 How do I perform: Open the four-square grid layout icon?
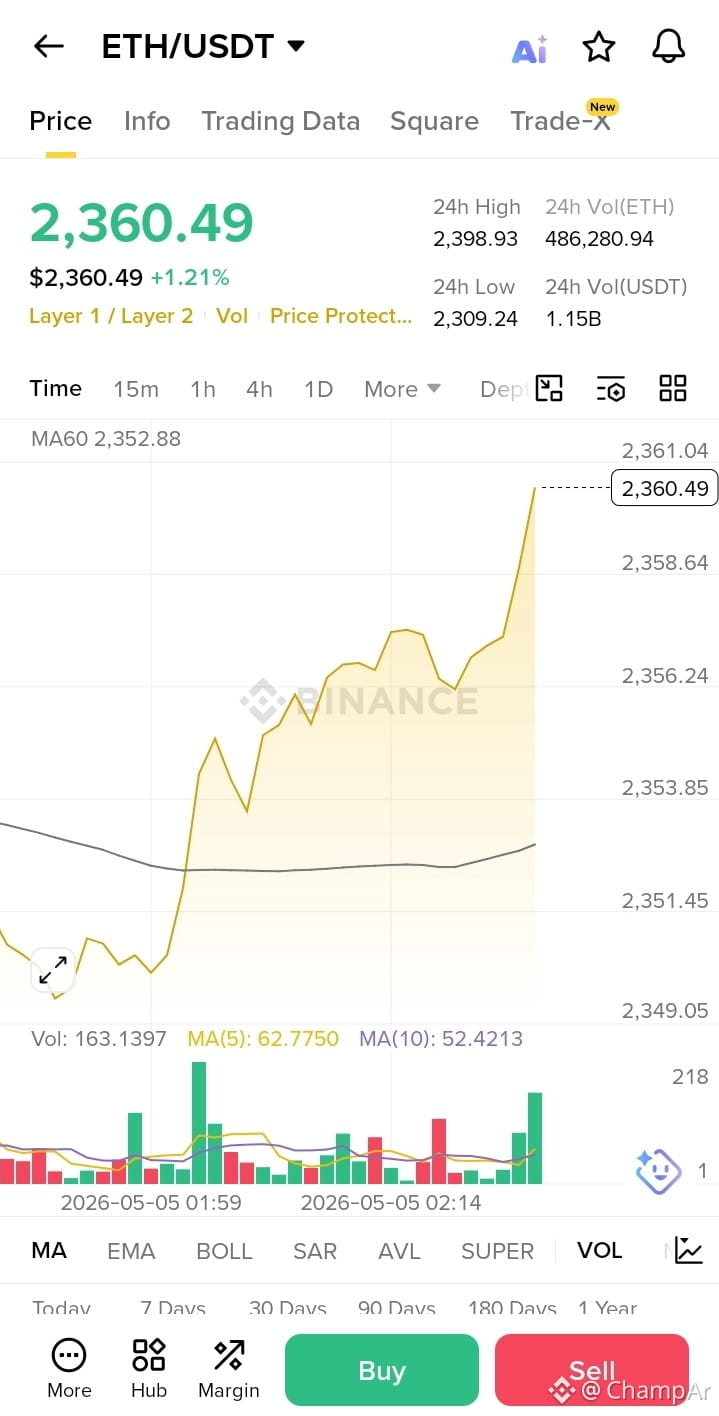[x=673, y=388]
